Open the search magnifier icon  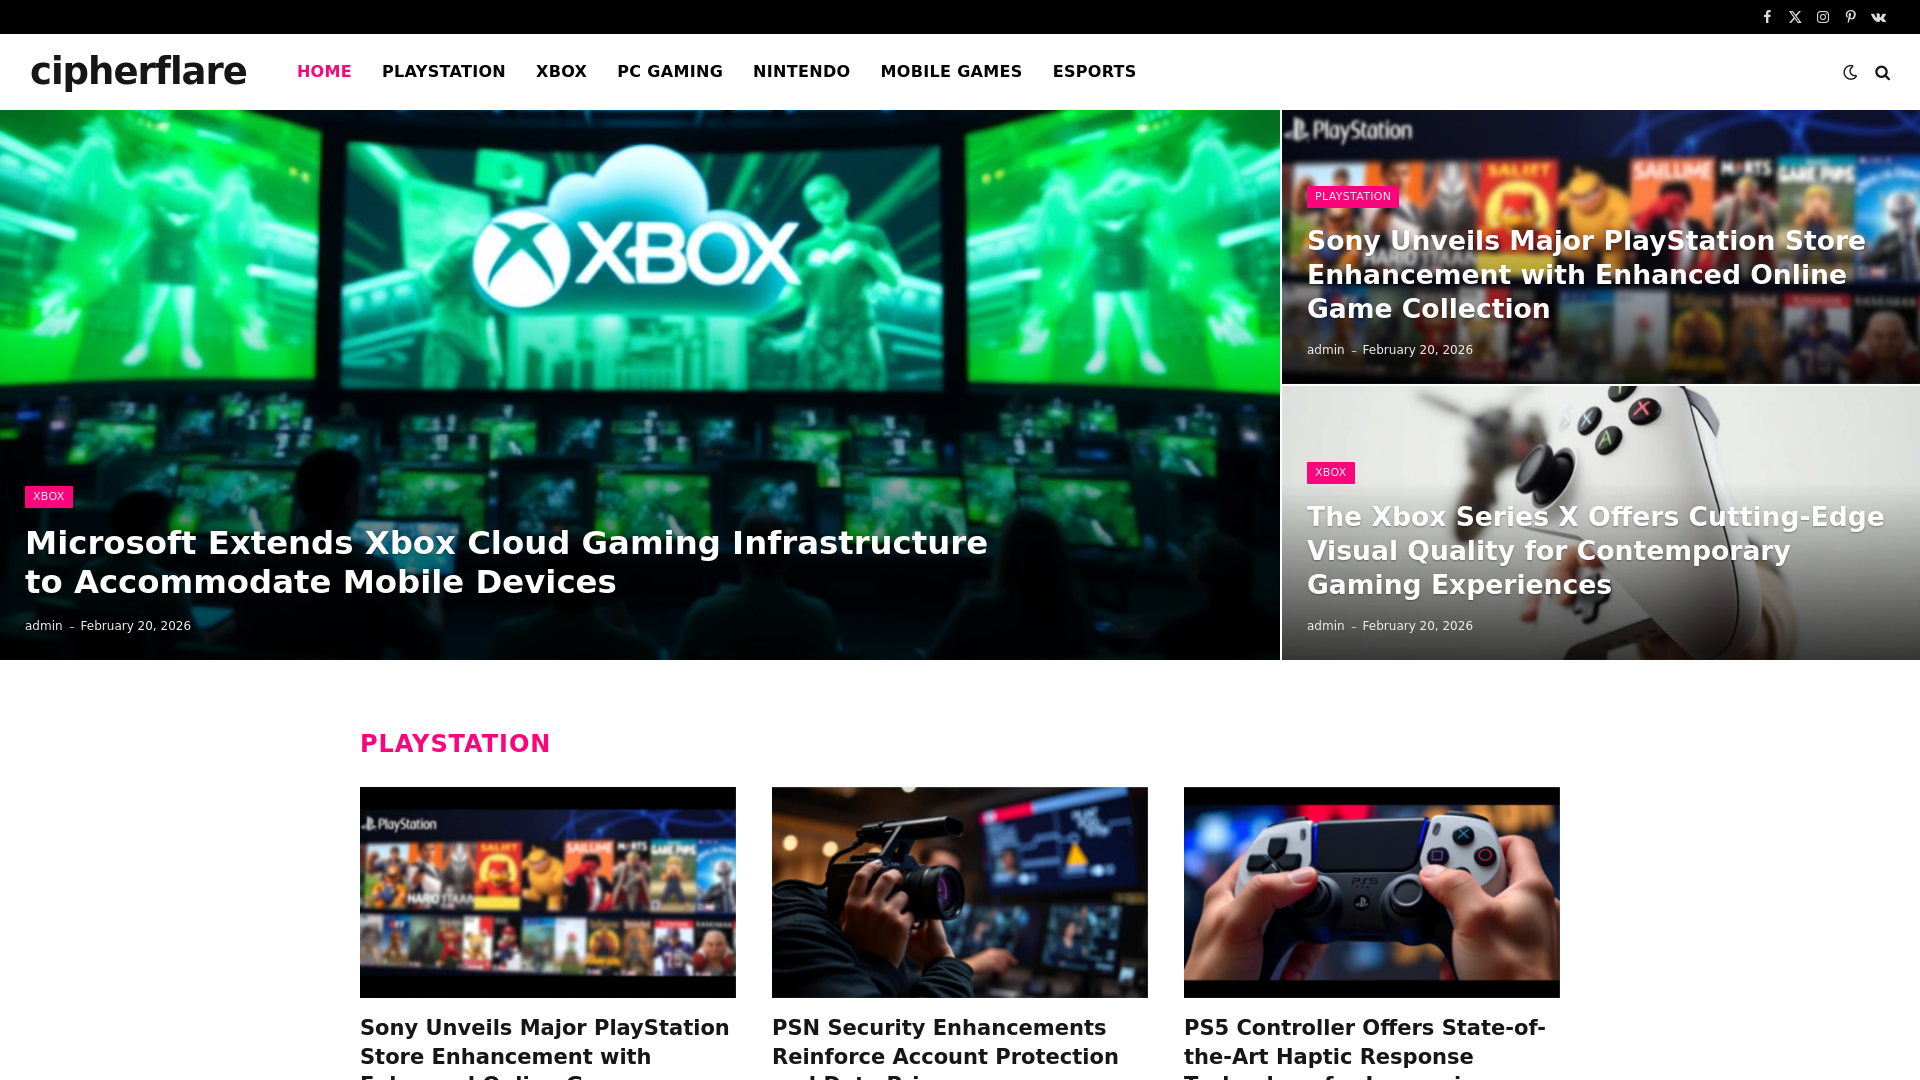point(1882,73)
